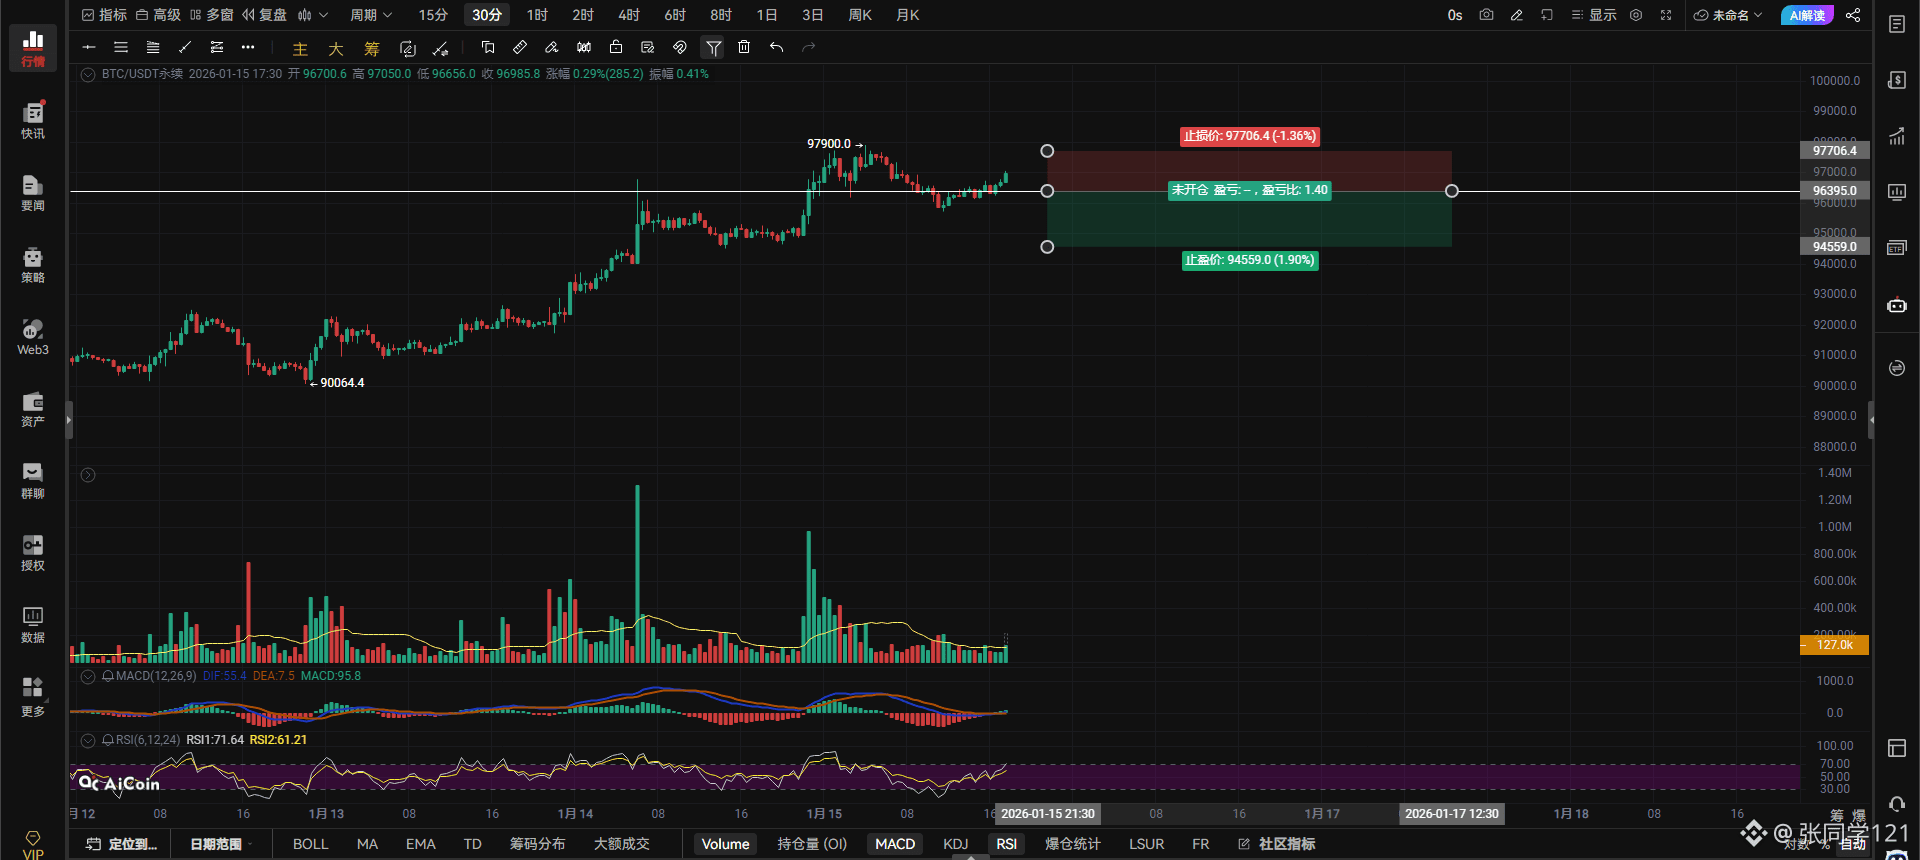1920x860 pixels.
Task: Switch to the 1日 timeframe
Action: pyautogui.click(x=767, y=15)
